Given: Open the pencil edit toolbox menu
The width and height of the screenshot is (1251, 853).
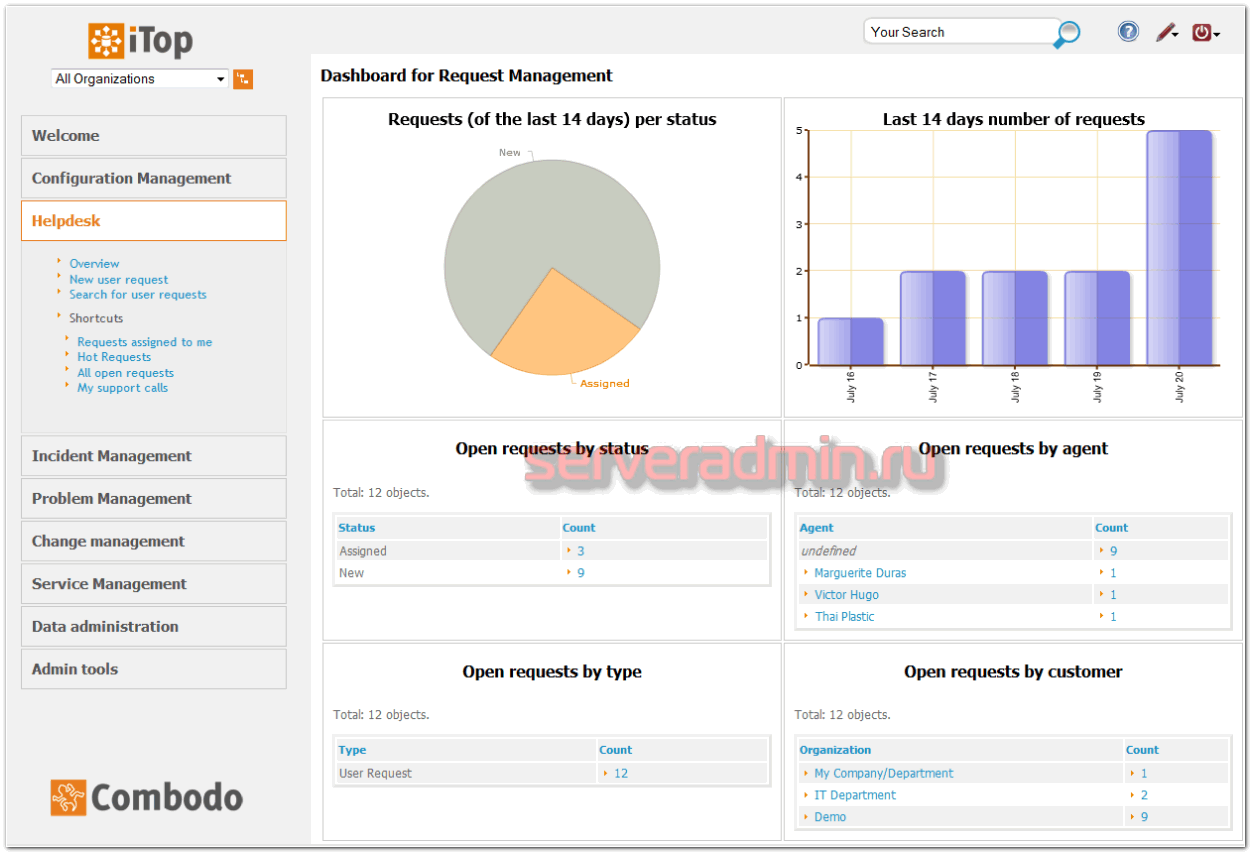Looking at the screenshot, I should click(1167, 33).
